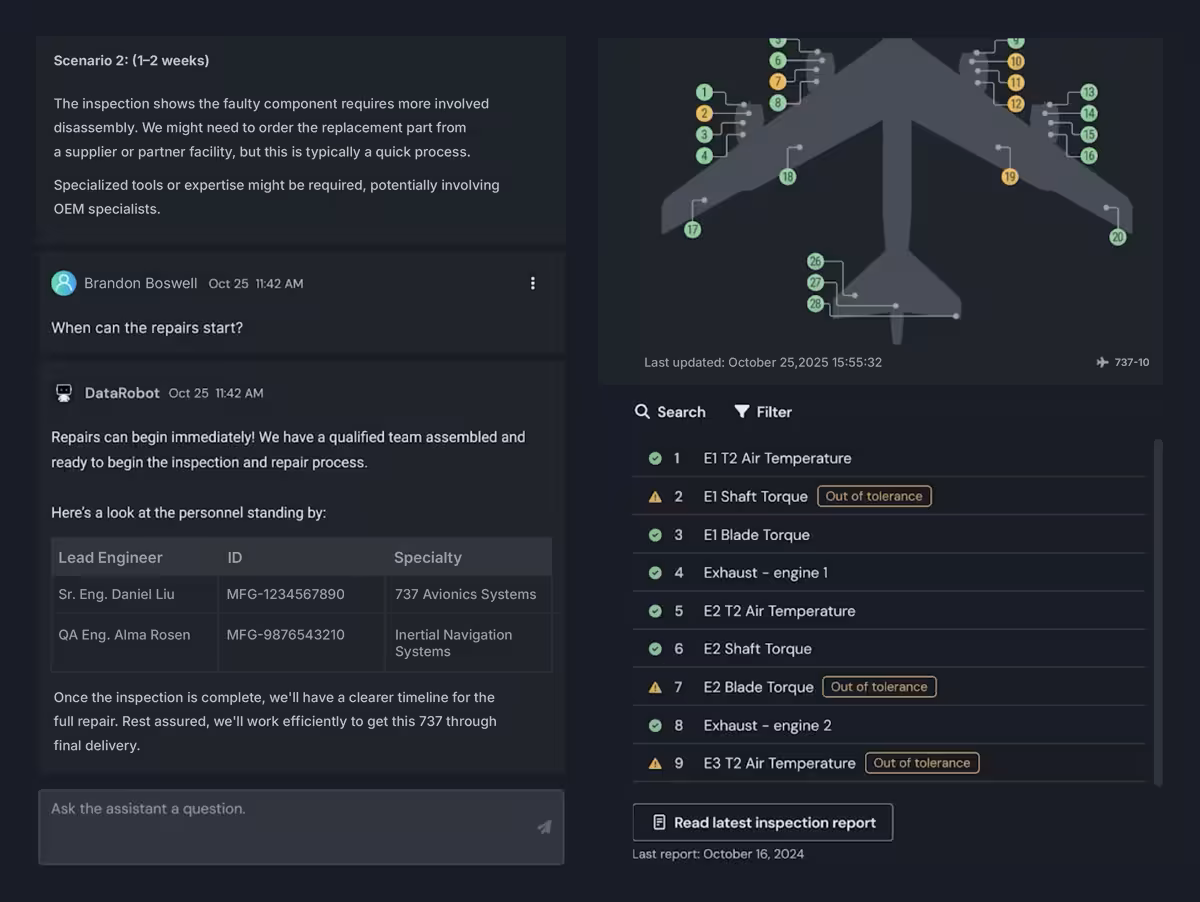Select the Exhaust - engine 2 row
This screenshot has height=902, width=1200.
[889, 725]
